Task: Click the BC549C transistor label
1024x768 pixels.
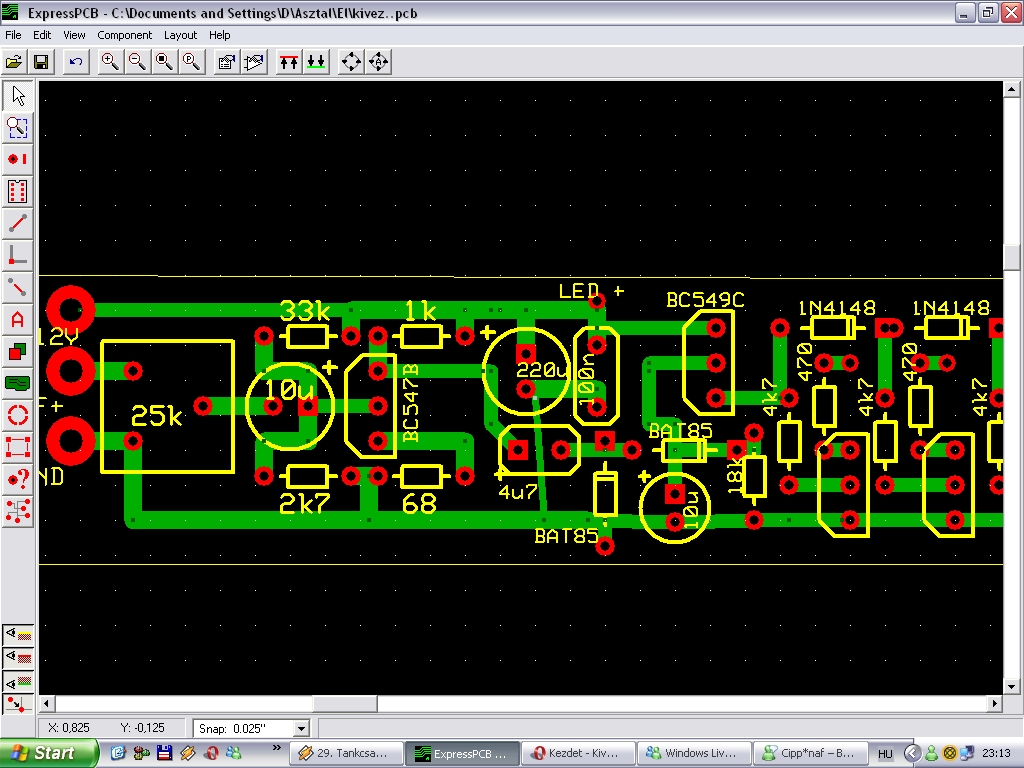Action: pyautogui.click(x=705, y=300)
